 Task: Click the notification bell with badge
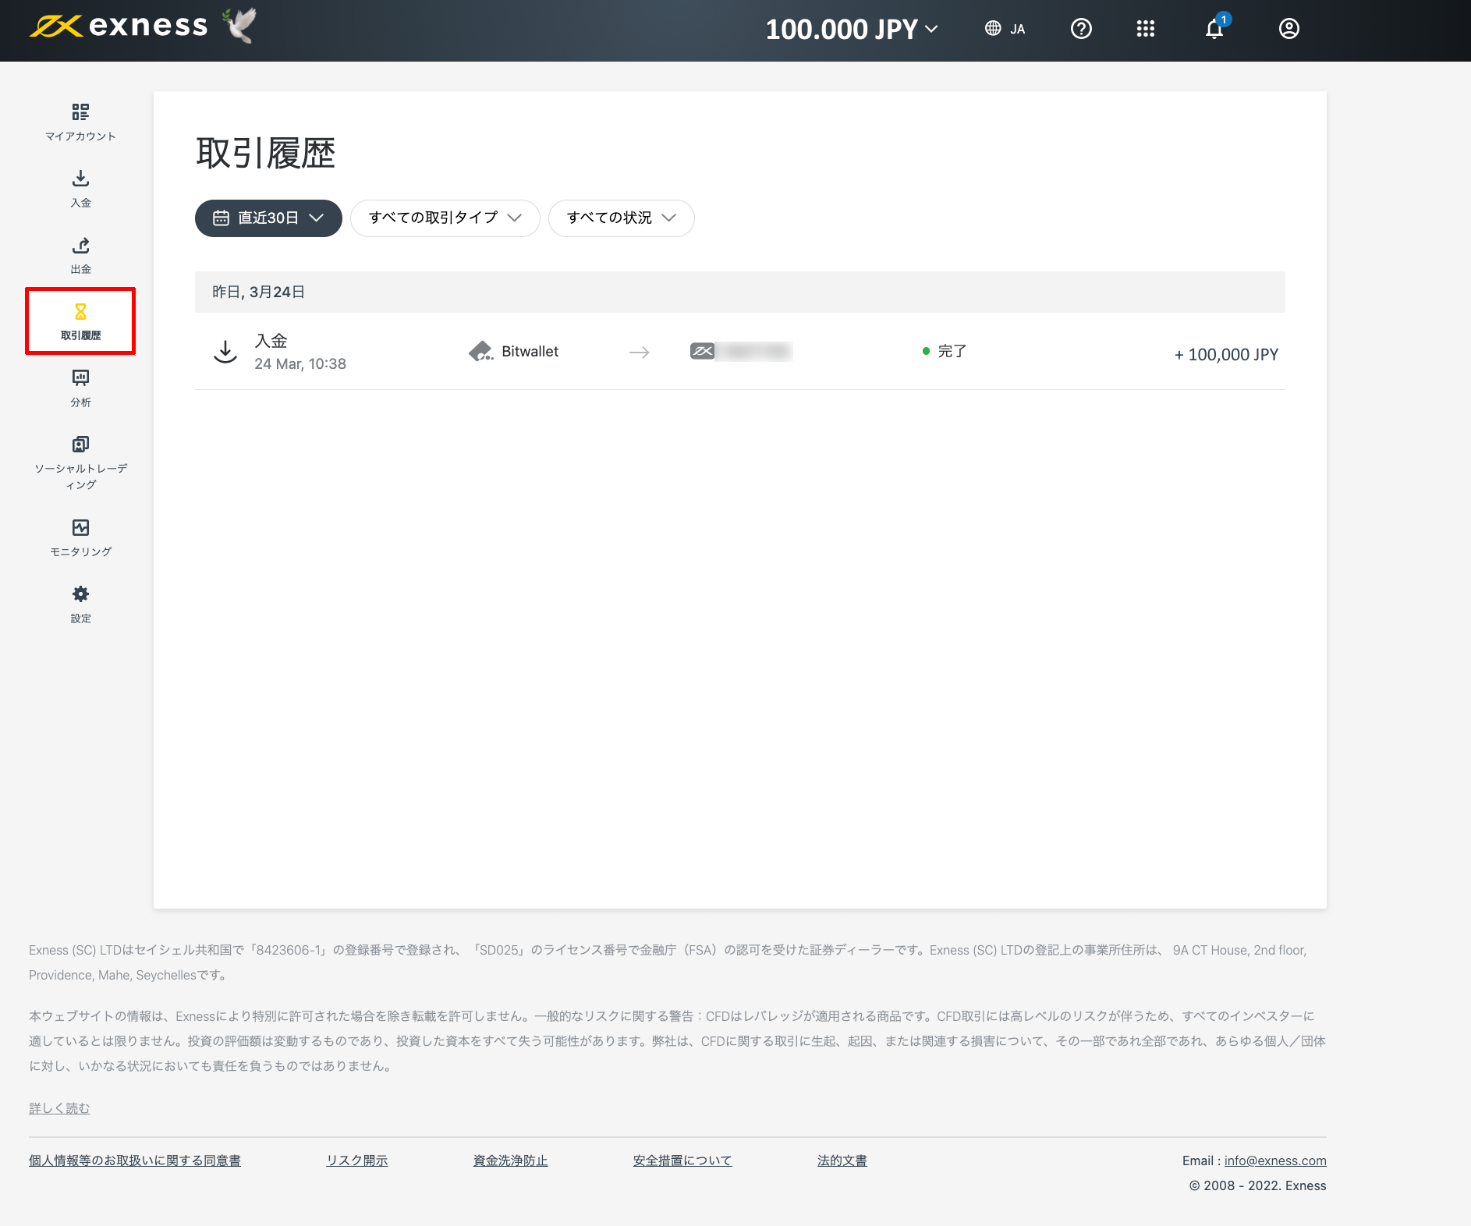pos(1214,29)
